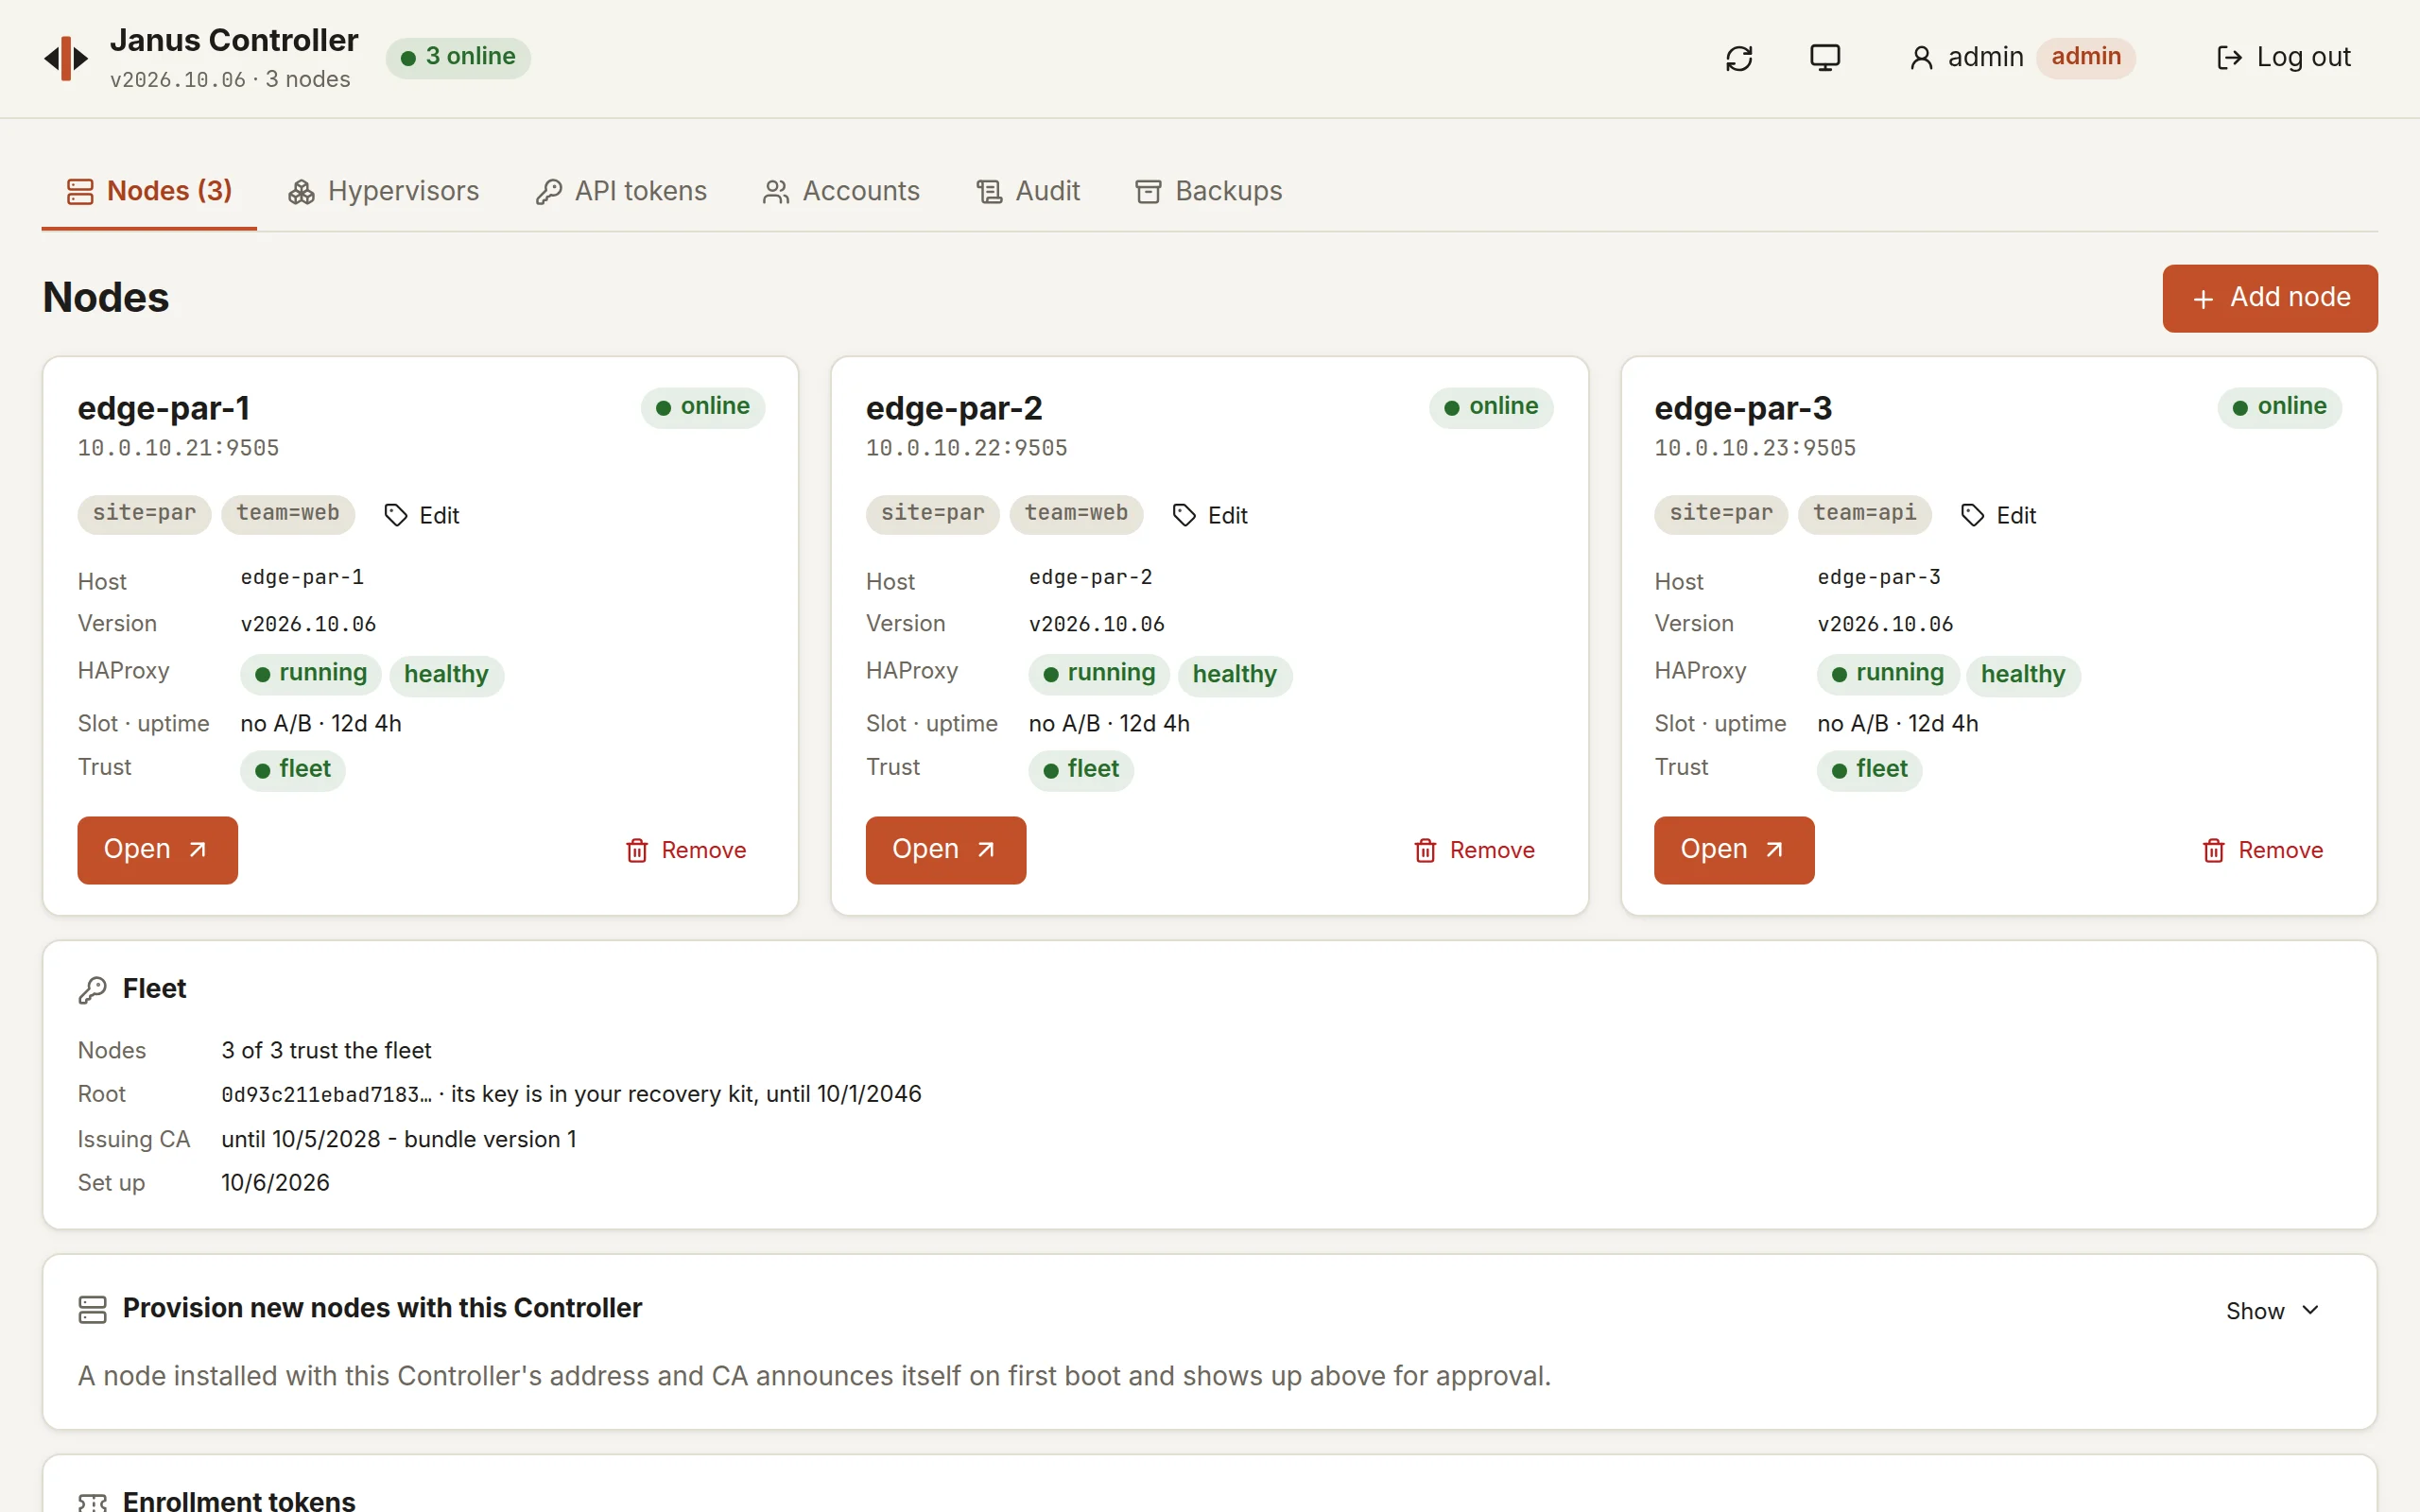Click root fingerprint 0d93c211ebad7183…
Screen dimensions: 2420x1512
click(326, 1095)
